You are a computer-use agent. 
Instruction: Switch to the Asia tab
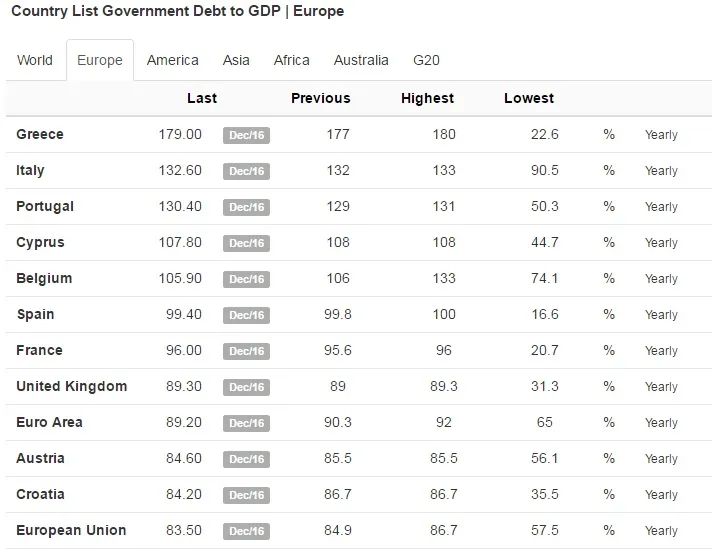pyautogui.click(x=236, y=60)
